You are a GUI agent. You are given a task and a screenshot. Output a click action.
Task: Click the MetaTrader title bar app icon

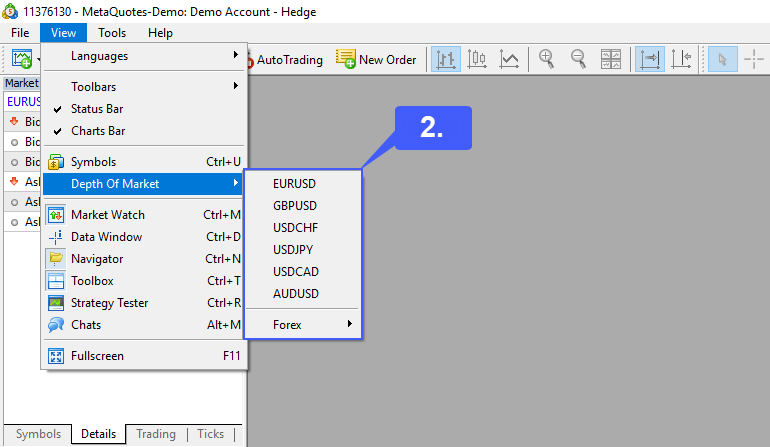[x=10, y=11]
